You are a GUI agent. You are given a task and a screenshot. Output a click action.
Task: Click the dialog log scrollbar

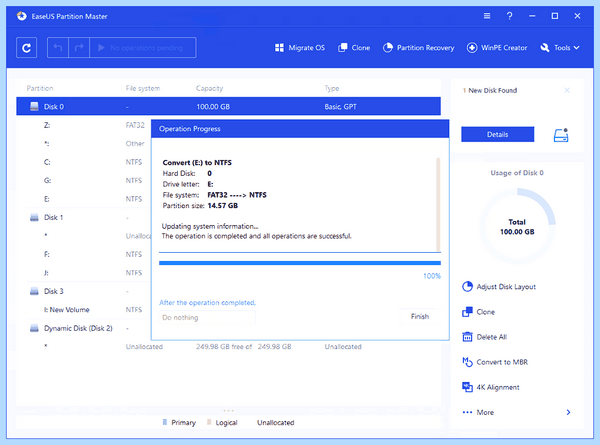coord(438,204)
